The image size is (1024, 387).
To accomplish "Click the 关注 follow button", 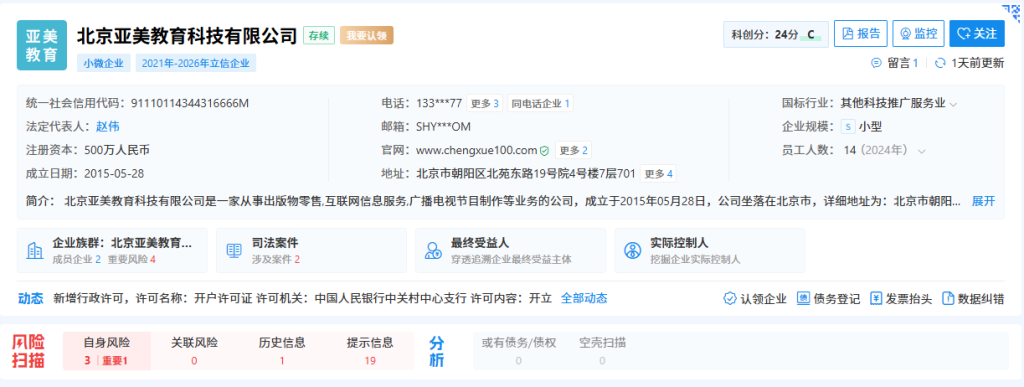I will click(x=977, y=34).
